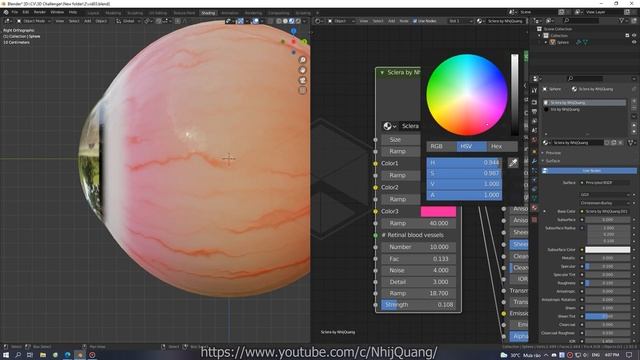640x360 pixels.
Task: Click the pink Color3 swatch
Action: [438, 211]
